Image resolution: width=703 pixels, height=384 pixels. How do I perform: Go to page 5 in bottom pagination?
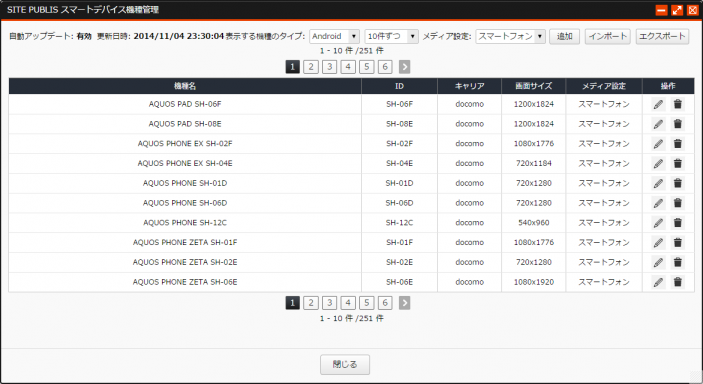366,303
